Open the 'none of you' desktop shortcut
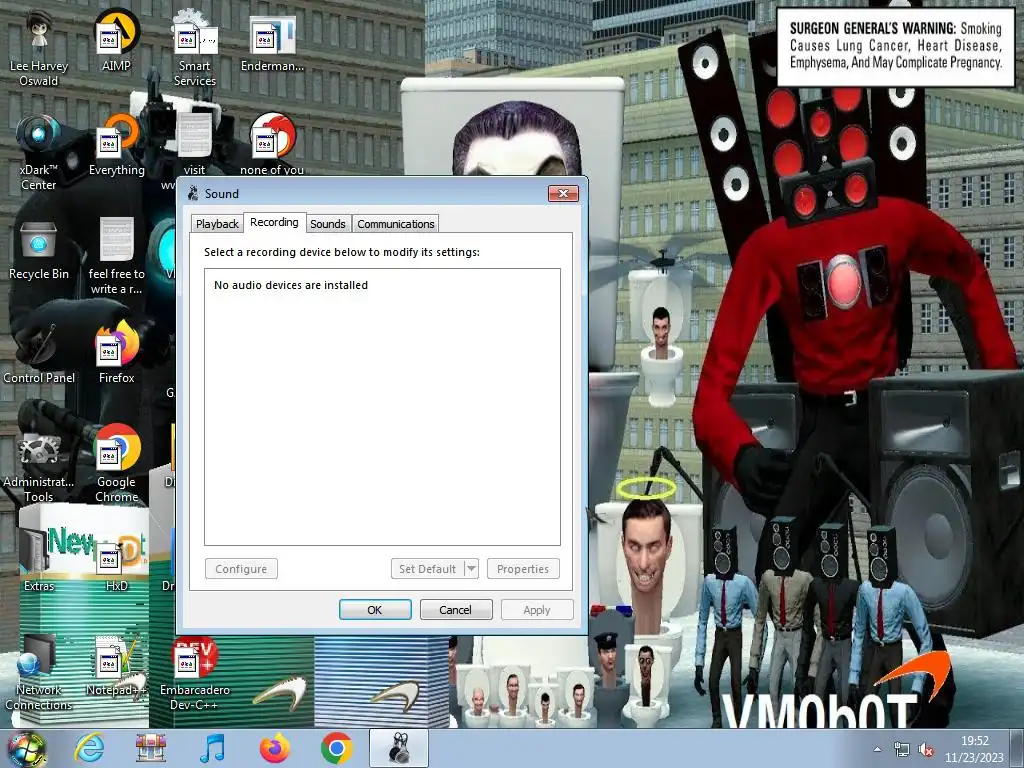Screen dimensions: 1024x768 [272, 145]
